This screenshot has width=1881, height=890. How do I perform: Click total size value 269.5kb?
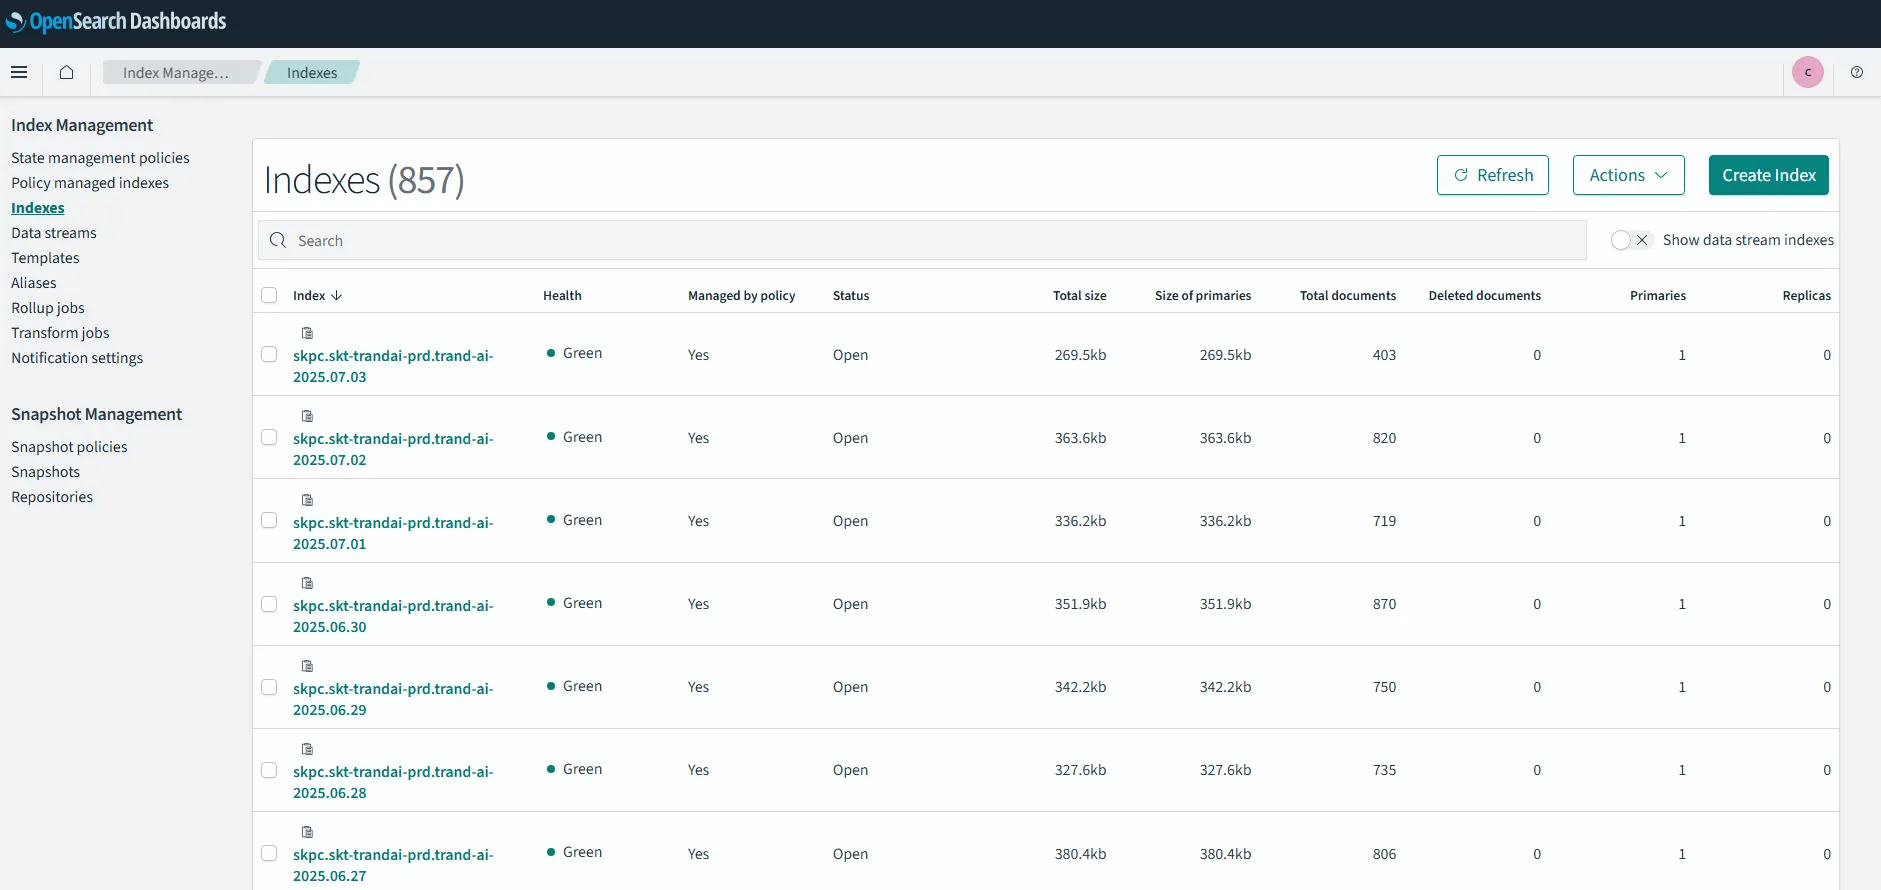pos(1080,355)
